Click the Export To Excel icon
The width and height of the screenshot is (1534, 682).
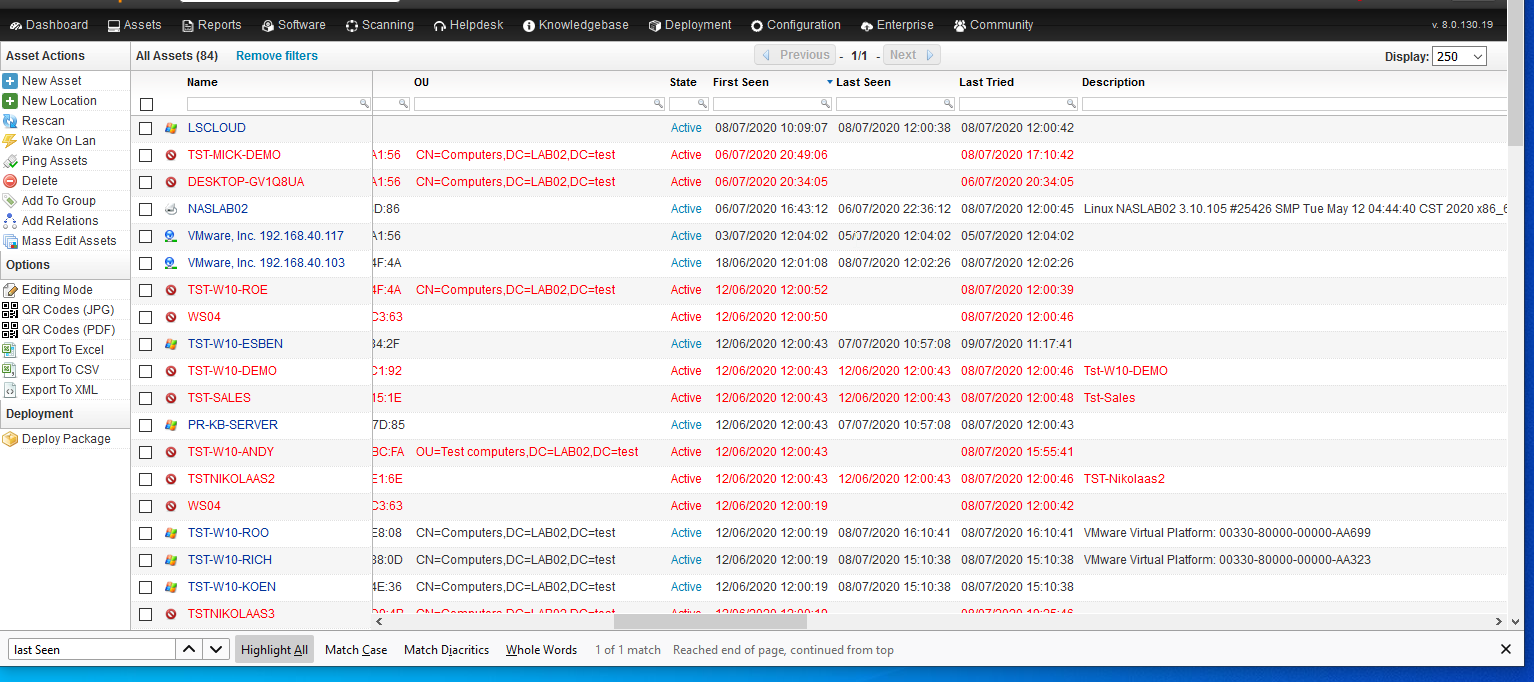pos(10,350)
